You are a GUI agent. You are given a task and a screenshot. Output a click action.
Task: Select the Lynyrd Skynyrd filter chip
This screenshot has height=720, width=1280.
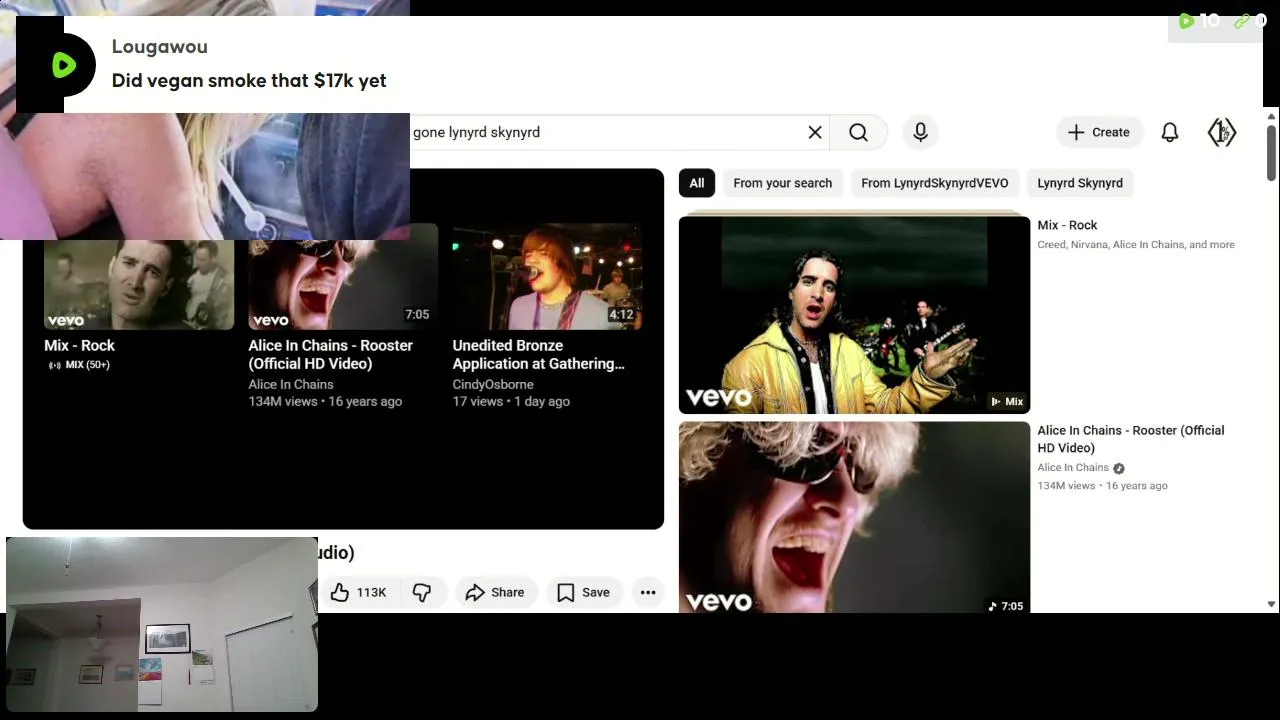1080,183
